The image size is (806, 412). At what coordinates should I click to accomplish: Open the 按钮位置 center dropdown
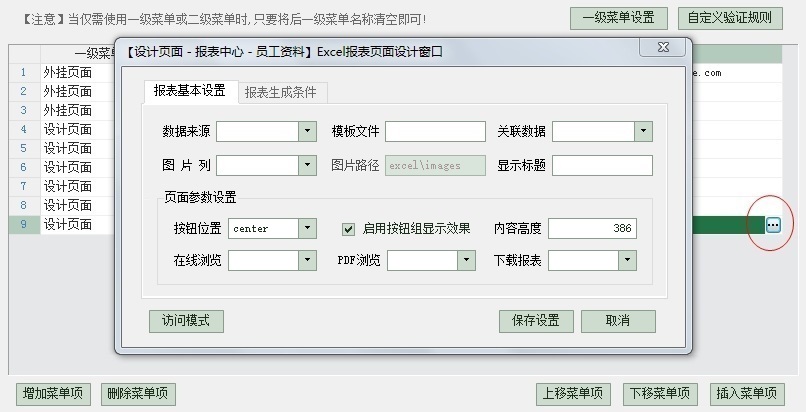coord(307,229)
